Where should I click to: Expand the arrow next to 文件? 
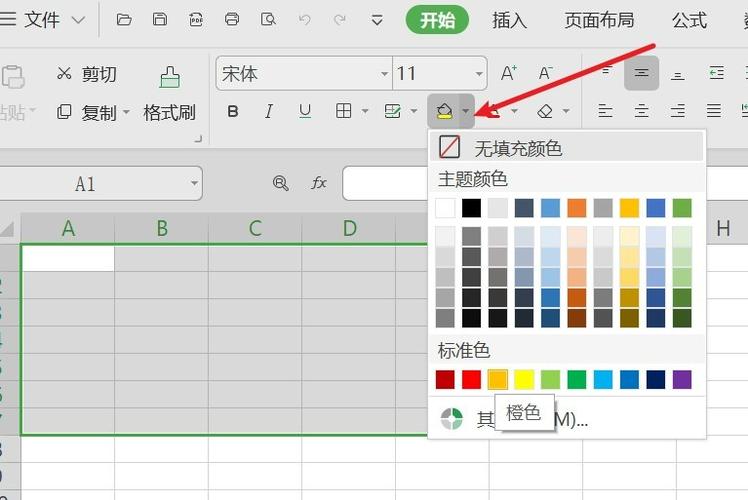[78, 20]
